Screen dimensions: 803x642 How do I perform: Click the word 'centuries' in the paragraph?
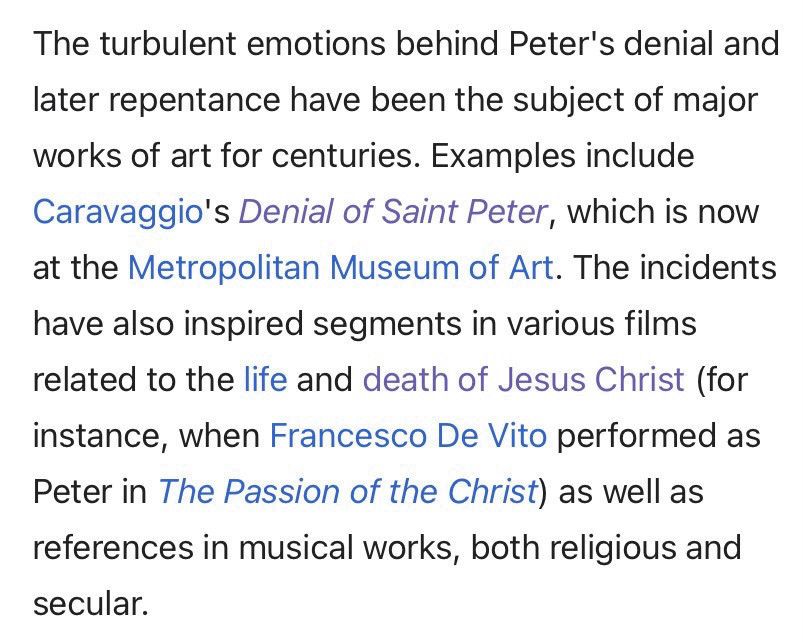tap(342, 156)
